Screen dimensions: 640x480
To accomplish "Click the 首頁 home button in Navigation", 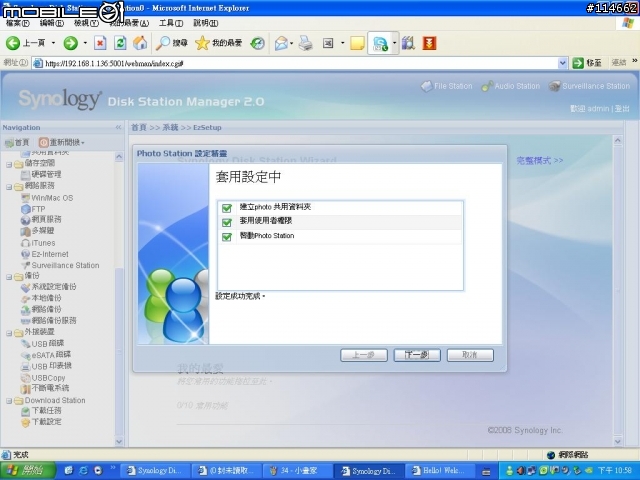I will pos(17,142).
